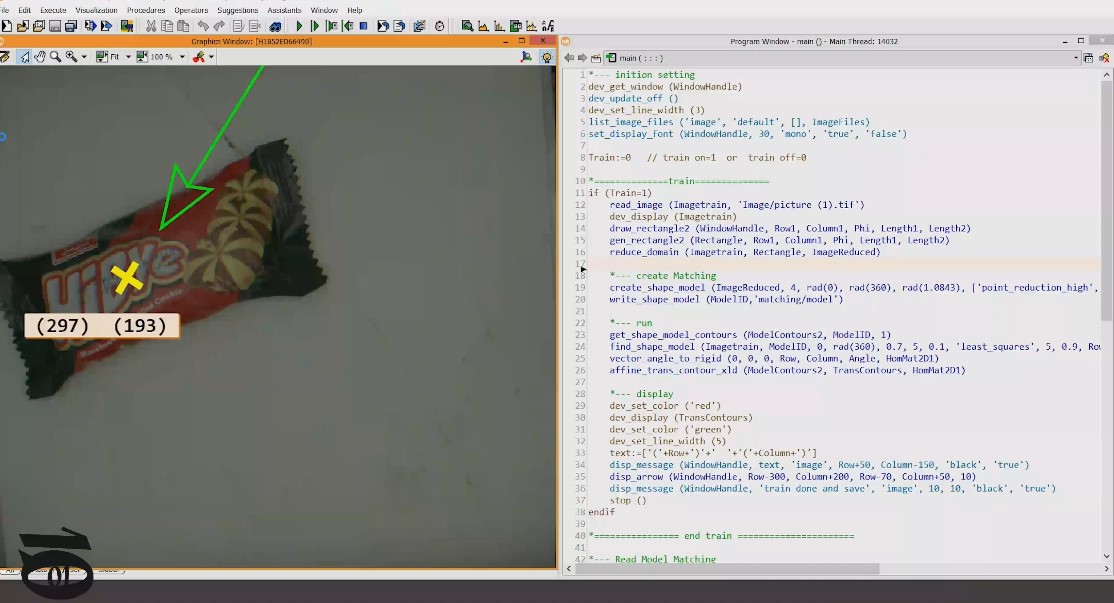Click the Cut scissors icon

pyautogui.click(x=151, y=26)
